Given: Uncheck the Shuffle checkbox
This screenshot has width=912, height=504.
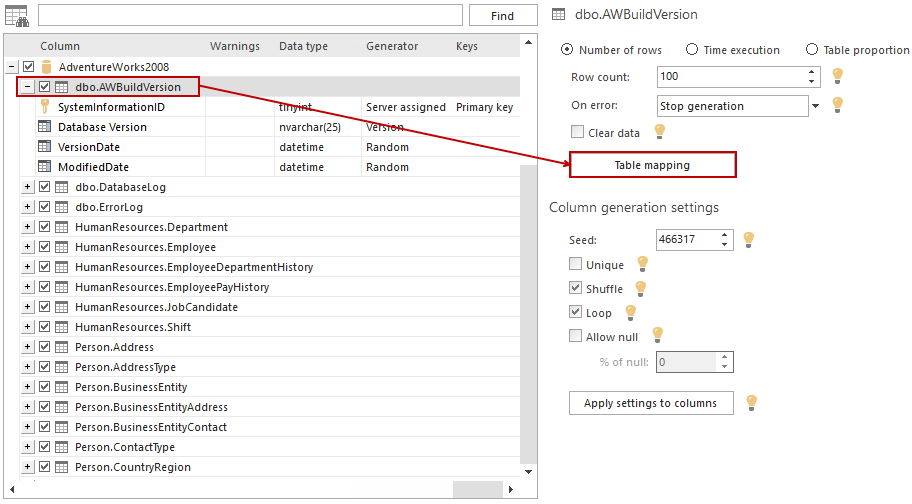Looking at the screenshot, I should (x=575, y=288).
